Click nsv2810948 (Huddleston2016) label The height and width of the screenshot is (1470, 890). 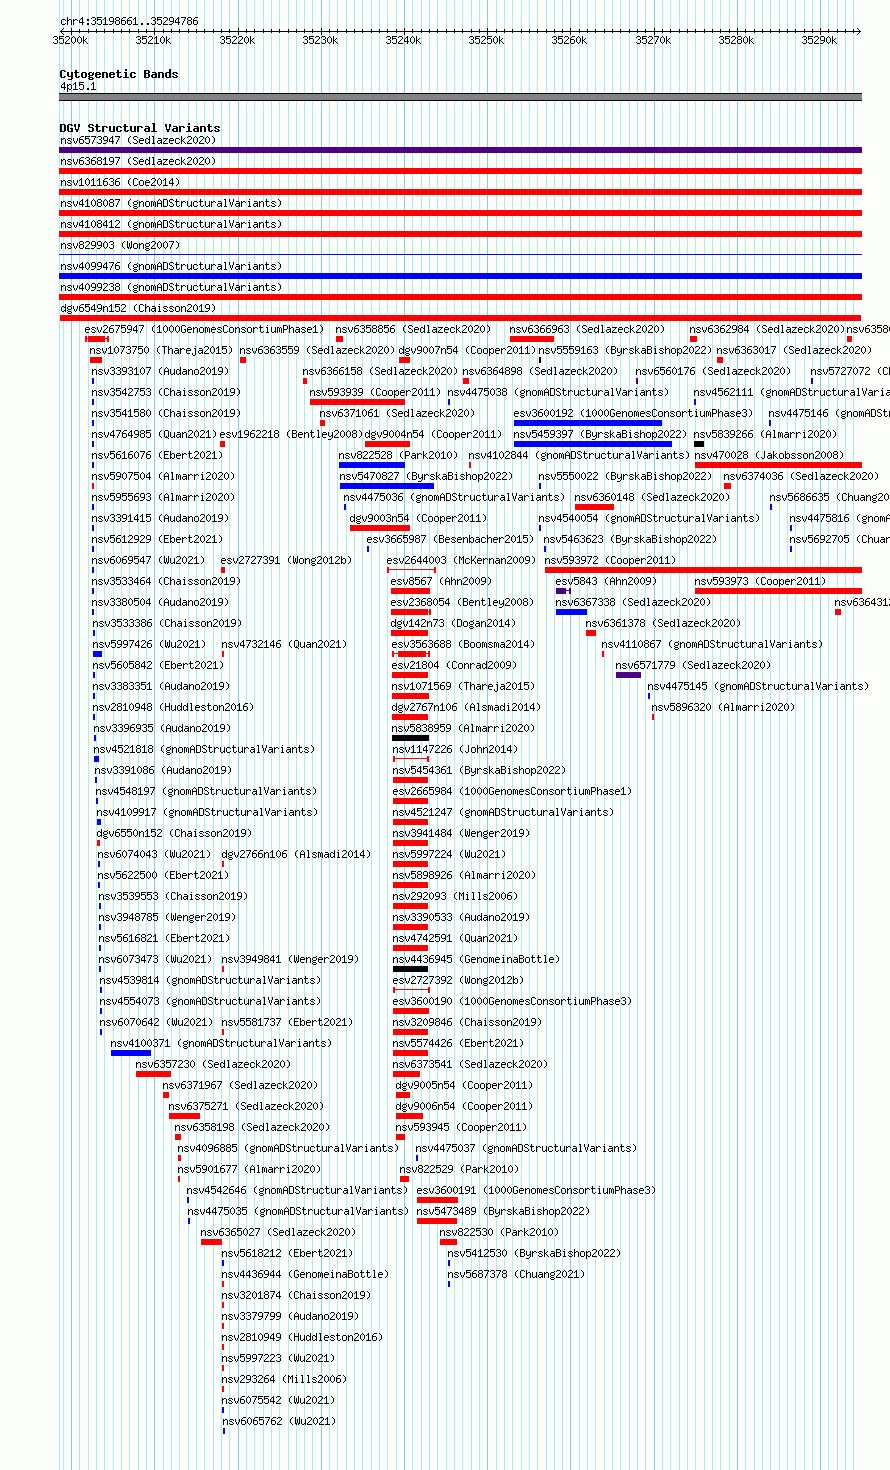tap(173, 707)
